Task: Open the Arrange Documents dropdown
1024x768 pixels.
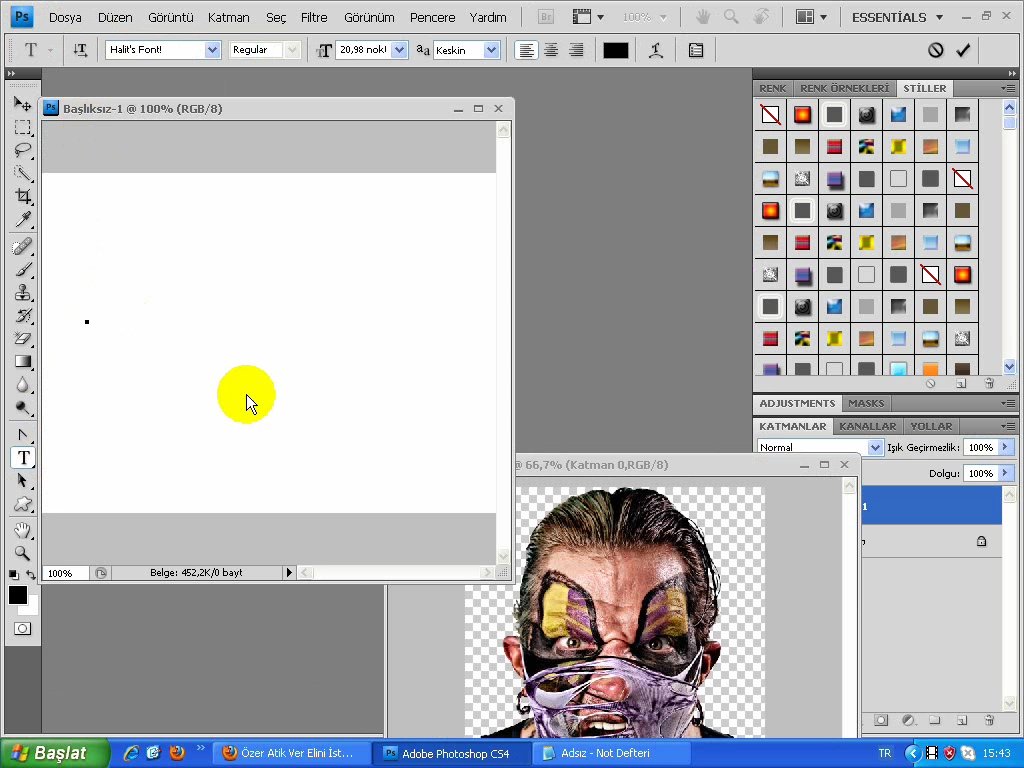Action: (x=812, y=18)
